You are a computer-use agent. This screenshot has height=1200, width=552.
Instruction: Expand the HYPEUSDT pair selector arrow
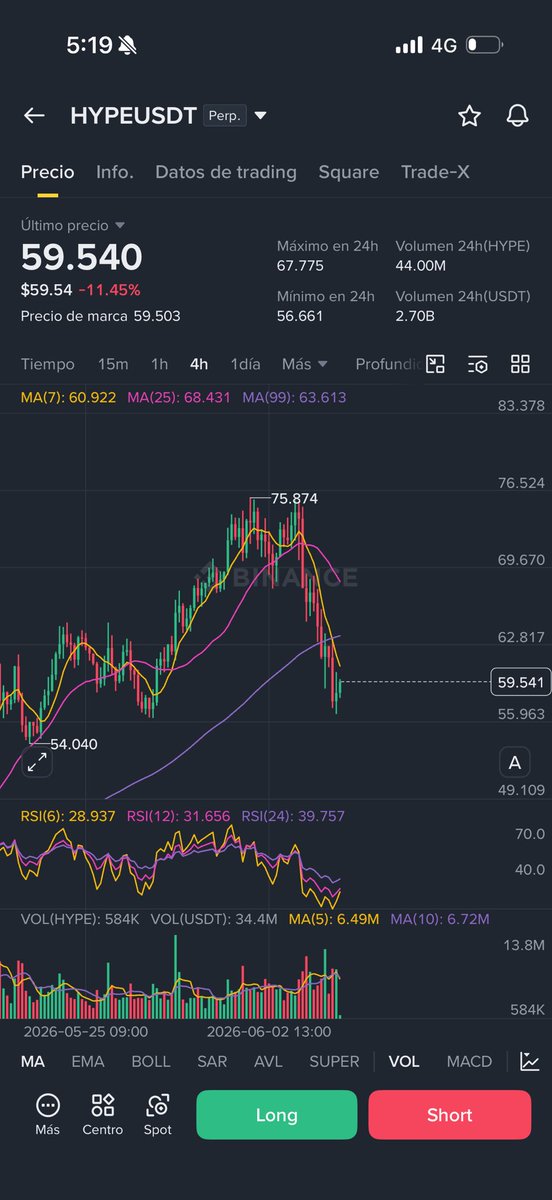pyautogui.click(x=261, y=116)
